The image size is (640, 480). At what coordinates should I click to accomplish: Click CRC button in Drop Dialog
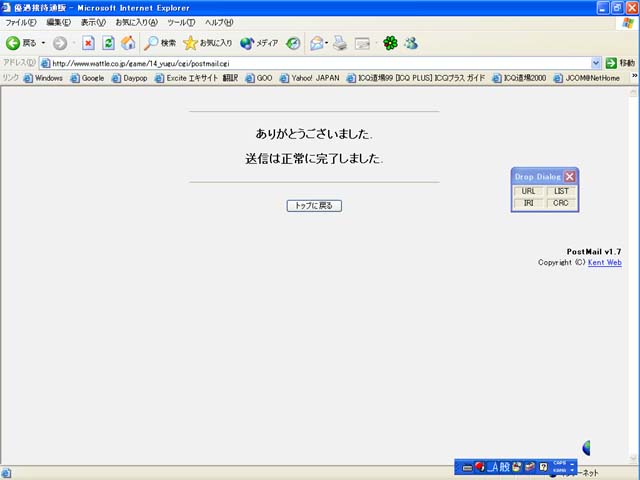[561, 203]
